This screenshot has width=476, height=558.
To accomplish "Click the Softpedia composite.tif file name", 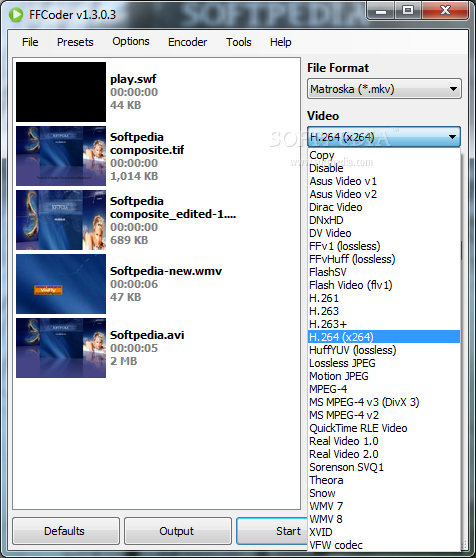I will [147, 143].
